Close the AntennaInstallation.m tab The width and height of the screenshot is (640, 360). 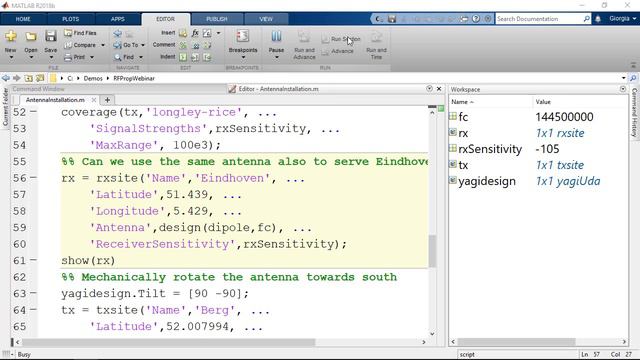[x=94, y=100]
